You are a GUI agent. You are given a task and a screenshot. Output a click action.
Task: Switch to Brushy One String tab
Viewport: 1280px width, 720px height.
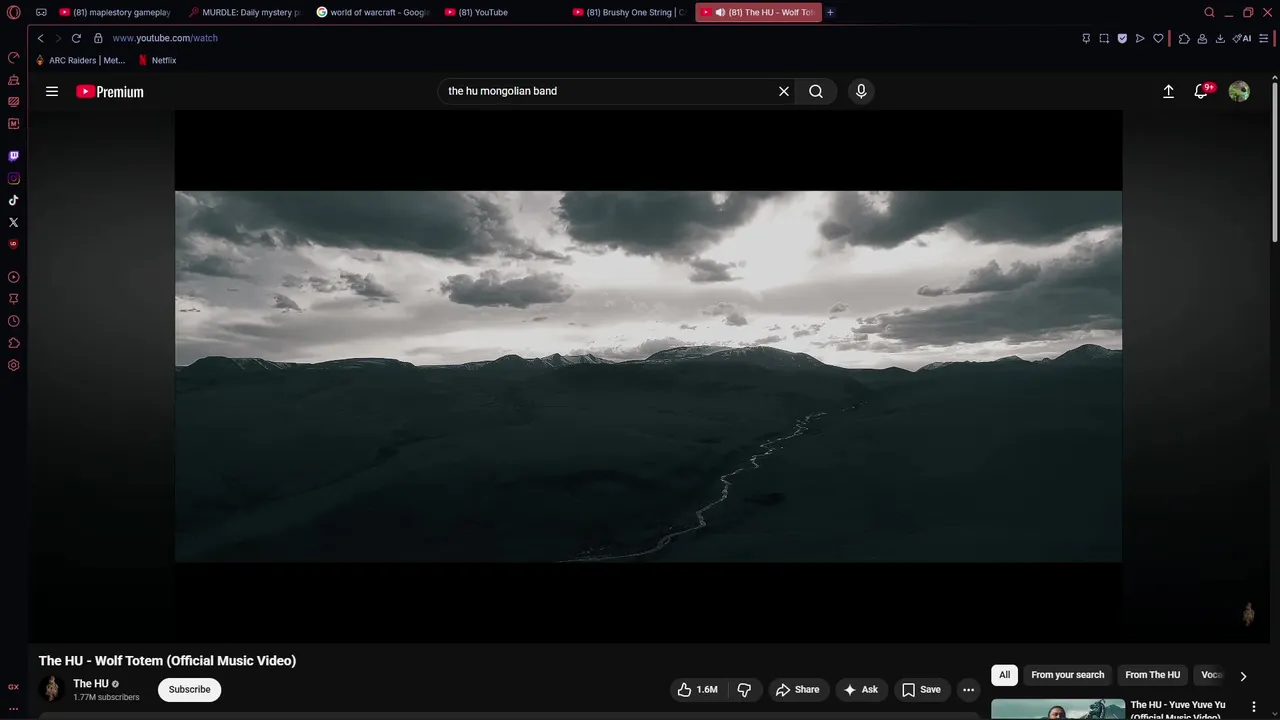[631, 12]
